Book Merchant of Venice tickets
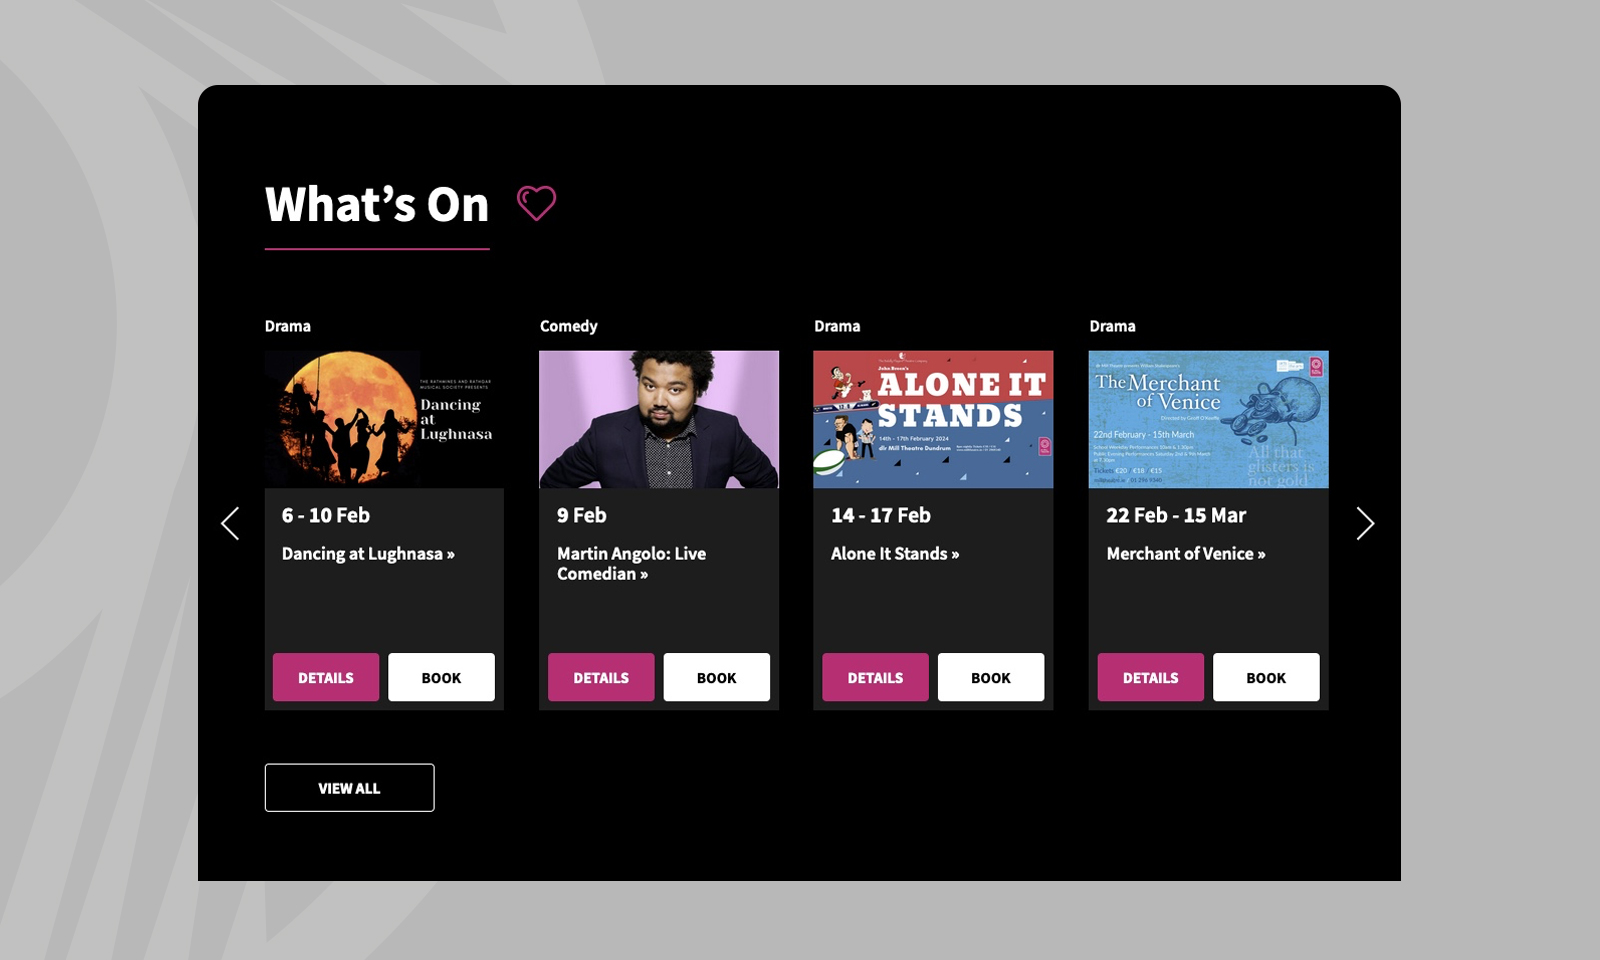Screen dimensions: 1600x960 [x=1266, y=677]
